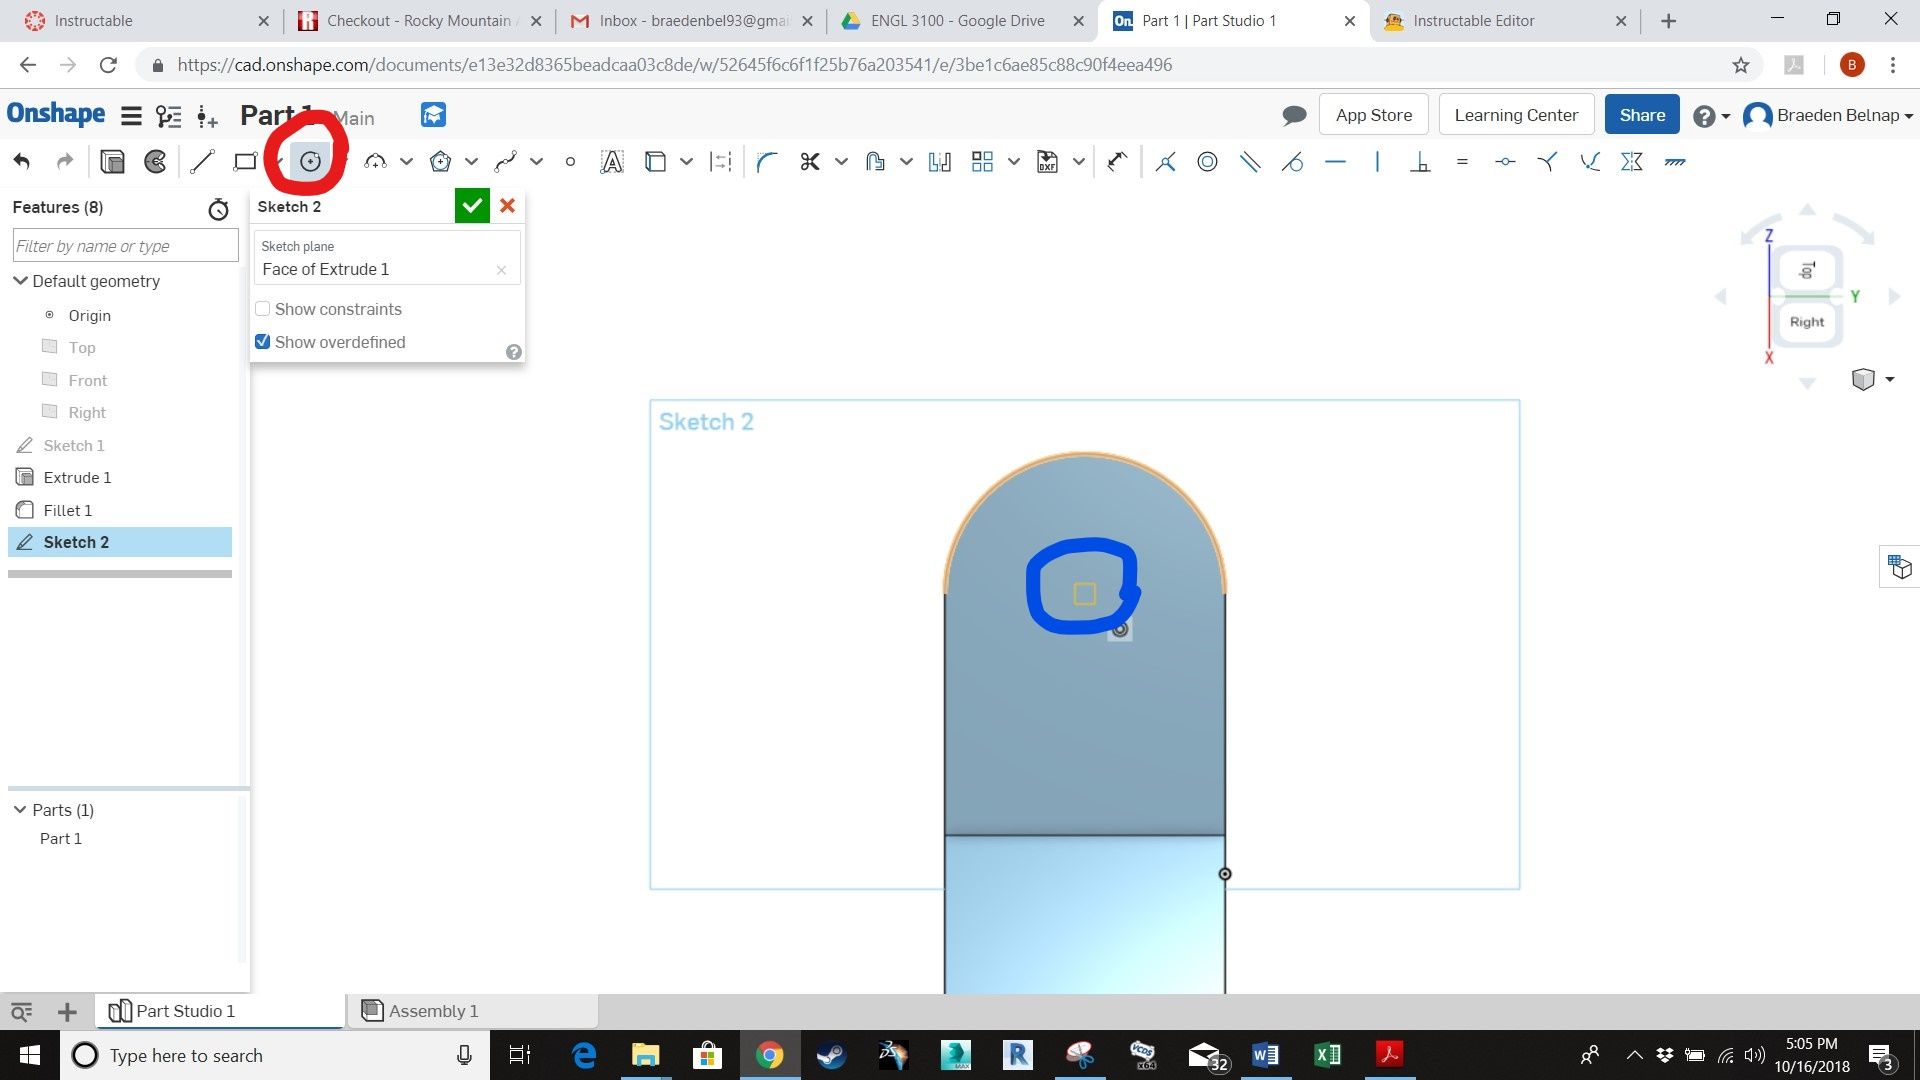The image size is (1920, 1080).
Task: Select the Center point circle tool
Action: (310, 160)
